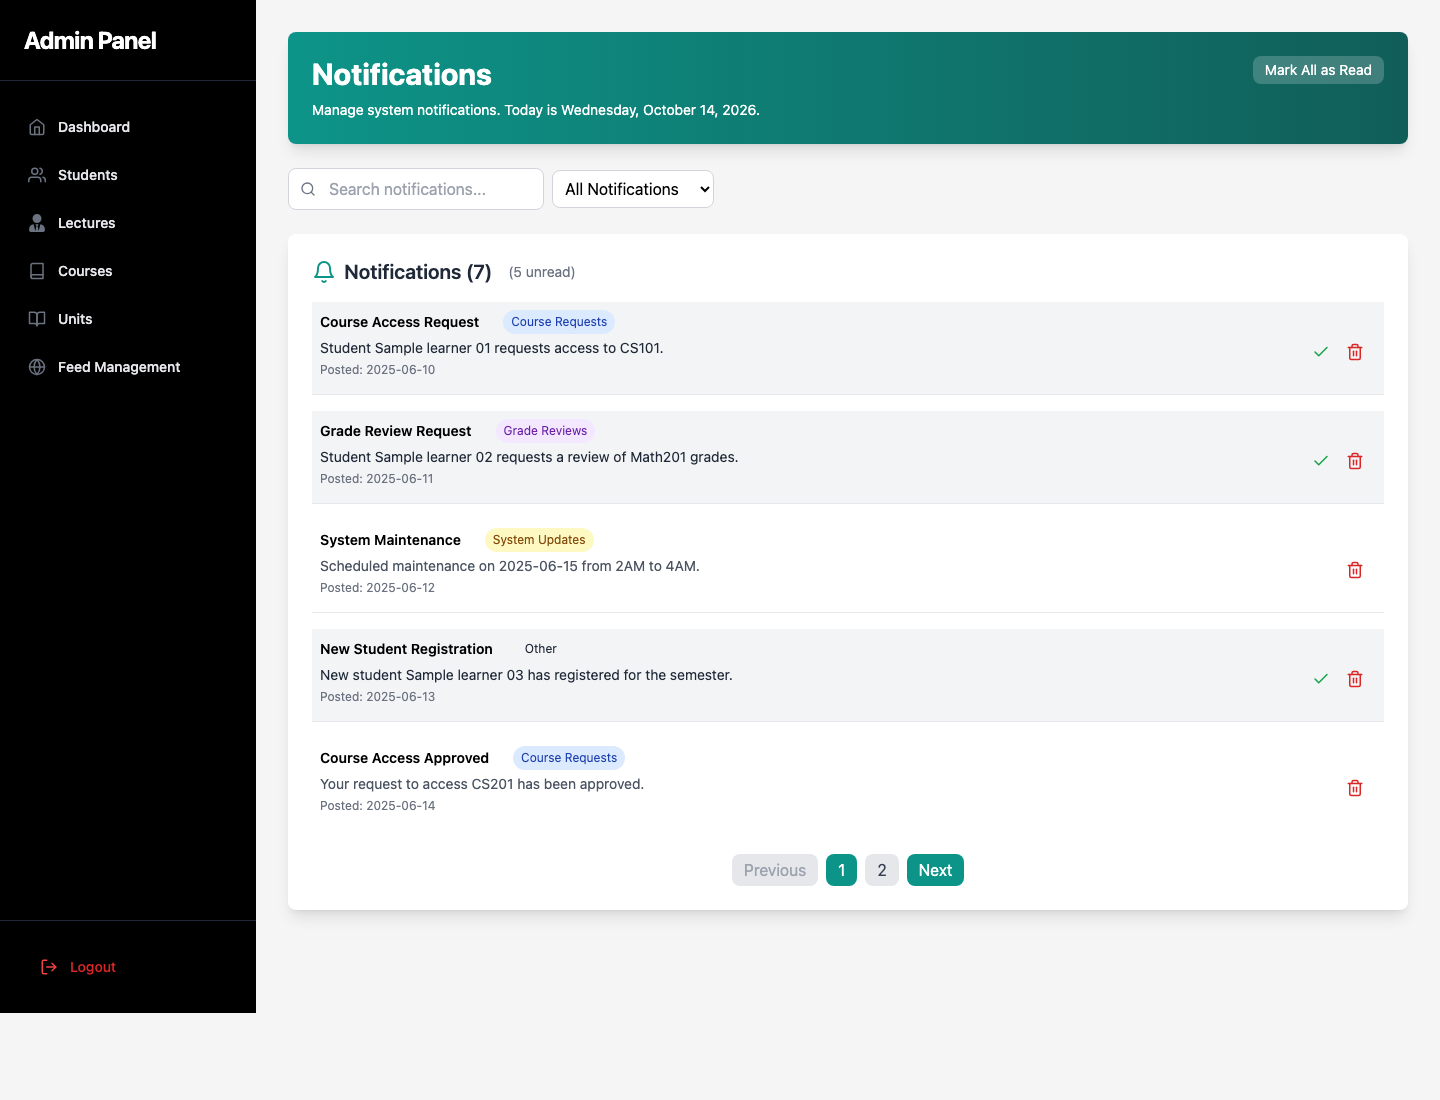Click the System Updates tag

[x=539, y=540]
